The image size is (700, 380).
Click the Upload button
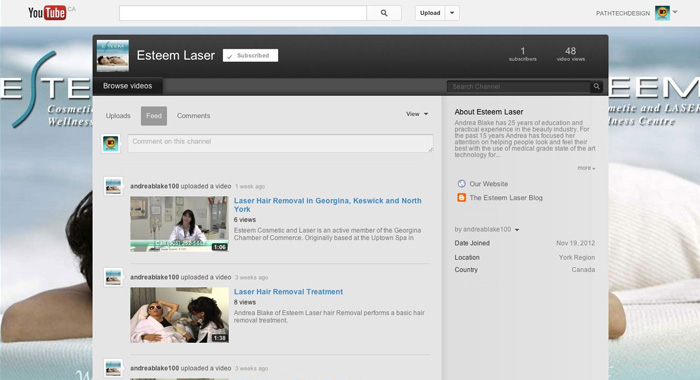coord(430,13)
